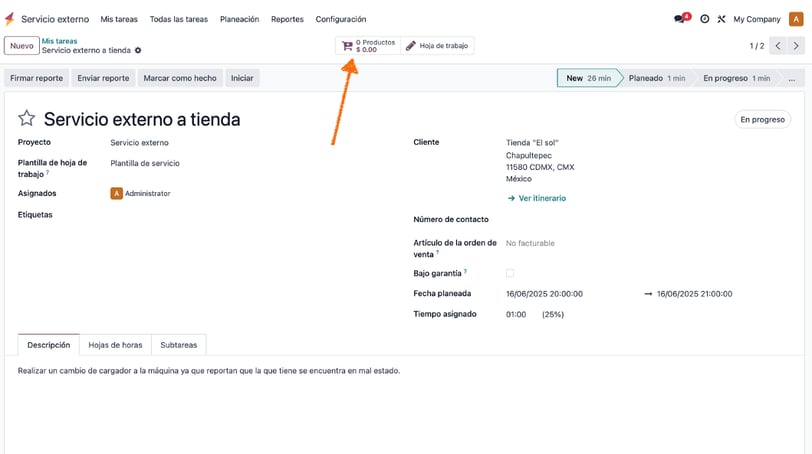
Task: Select the Planeado stage in status bar
Action: tap(657, 78)
